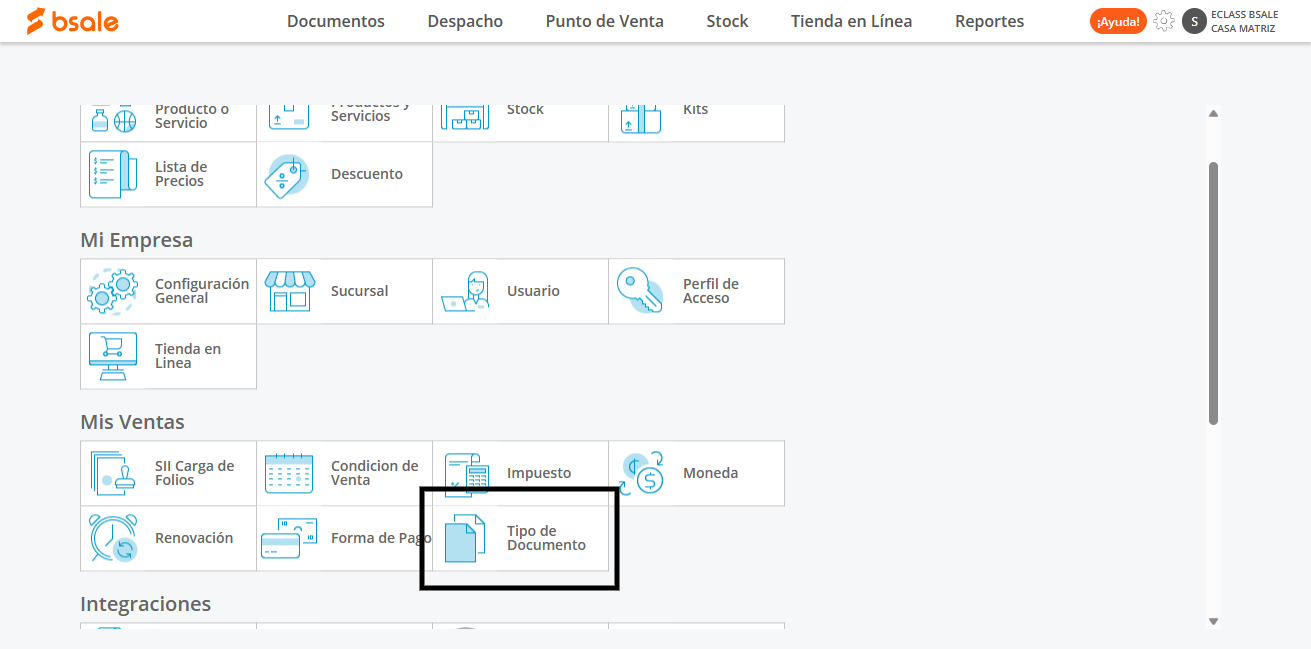The height and width of the screenshot is (649, 1311).
Task: Click Perfil de Acceso label
Action: click(x=711, y=291)
